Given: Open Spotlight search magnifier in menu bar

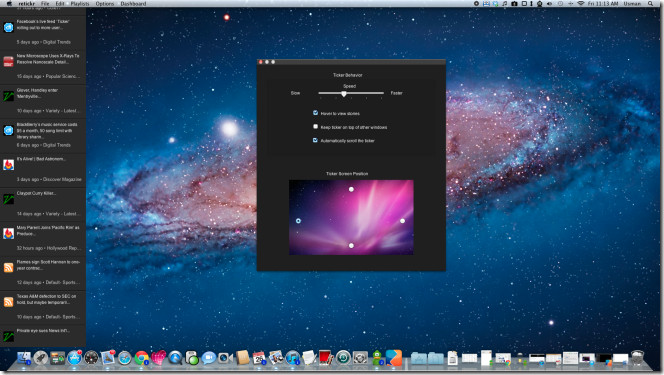Looking at the screenshot, I should click(650, 3).
